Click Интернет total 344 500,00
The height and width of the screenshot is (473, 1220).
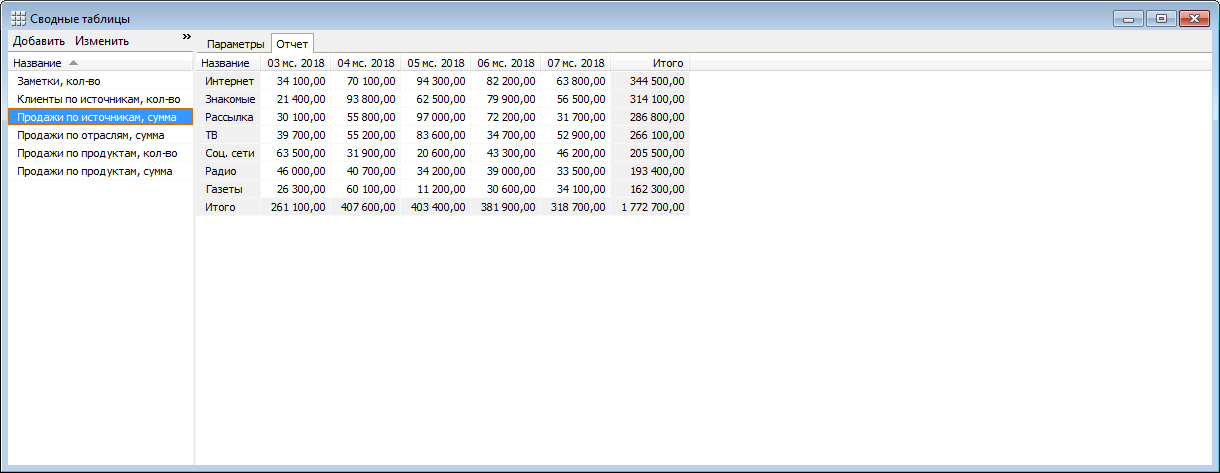coord(650,81)
